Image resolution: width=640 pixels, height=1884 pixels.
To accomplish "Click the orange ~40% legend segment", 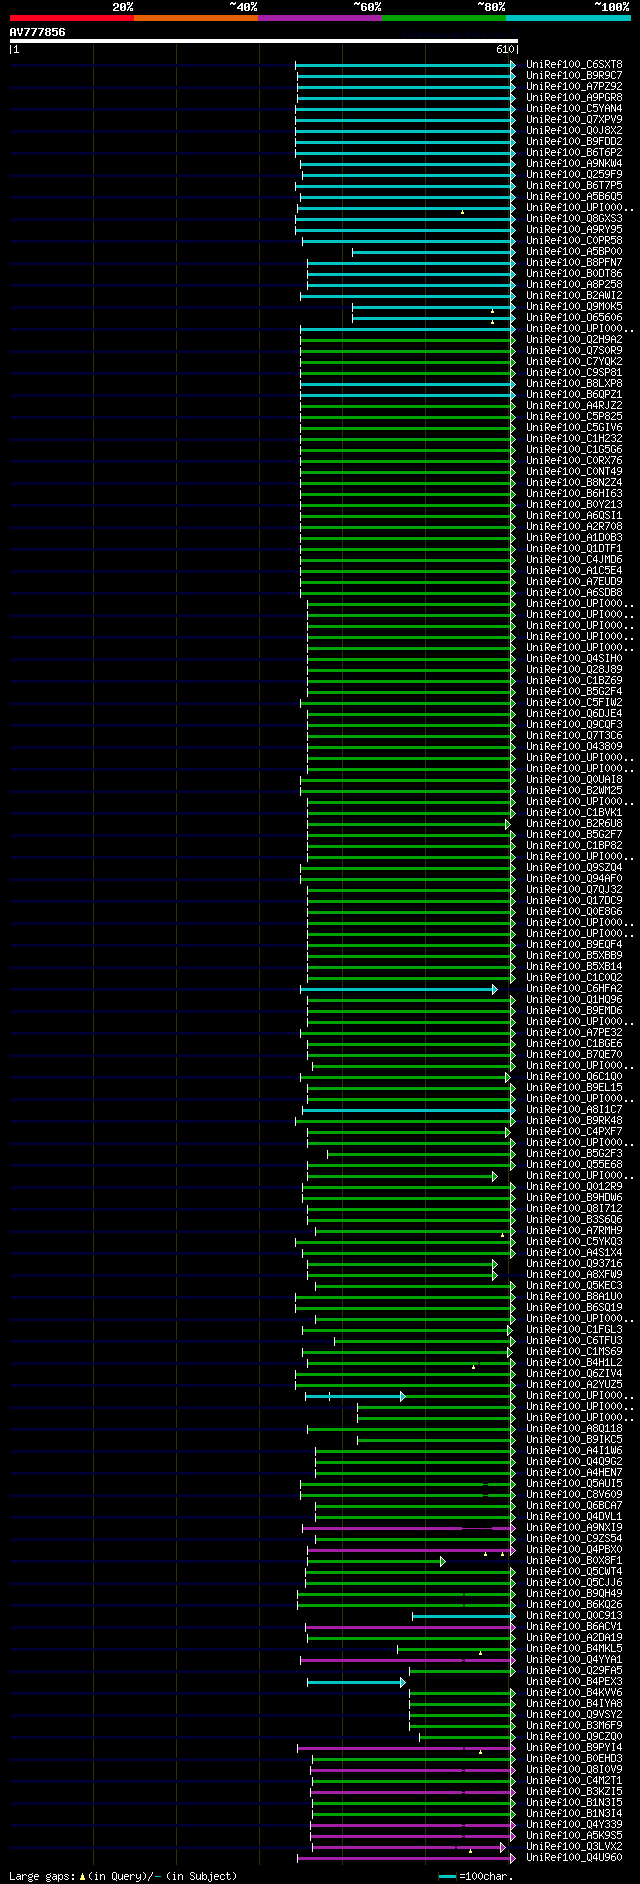I will point(196,18).
